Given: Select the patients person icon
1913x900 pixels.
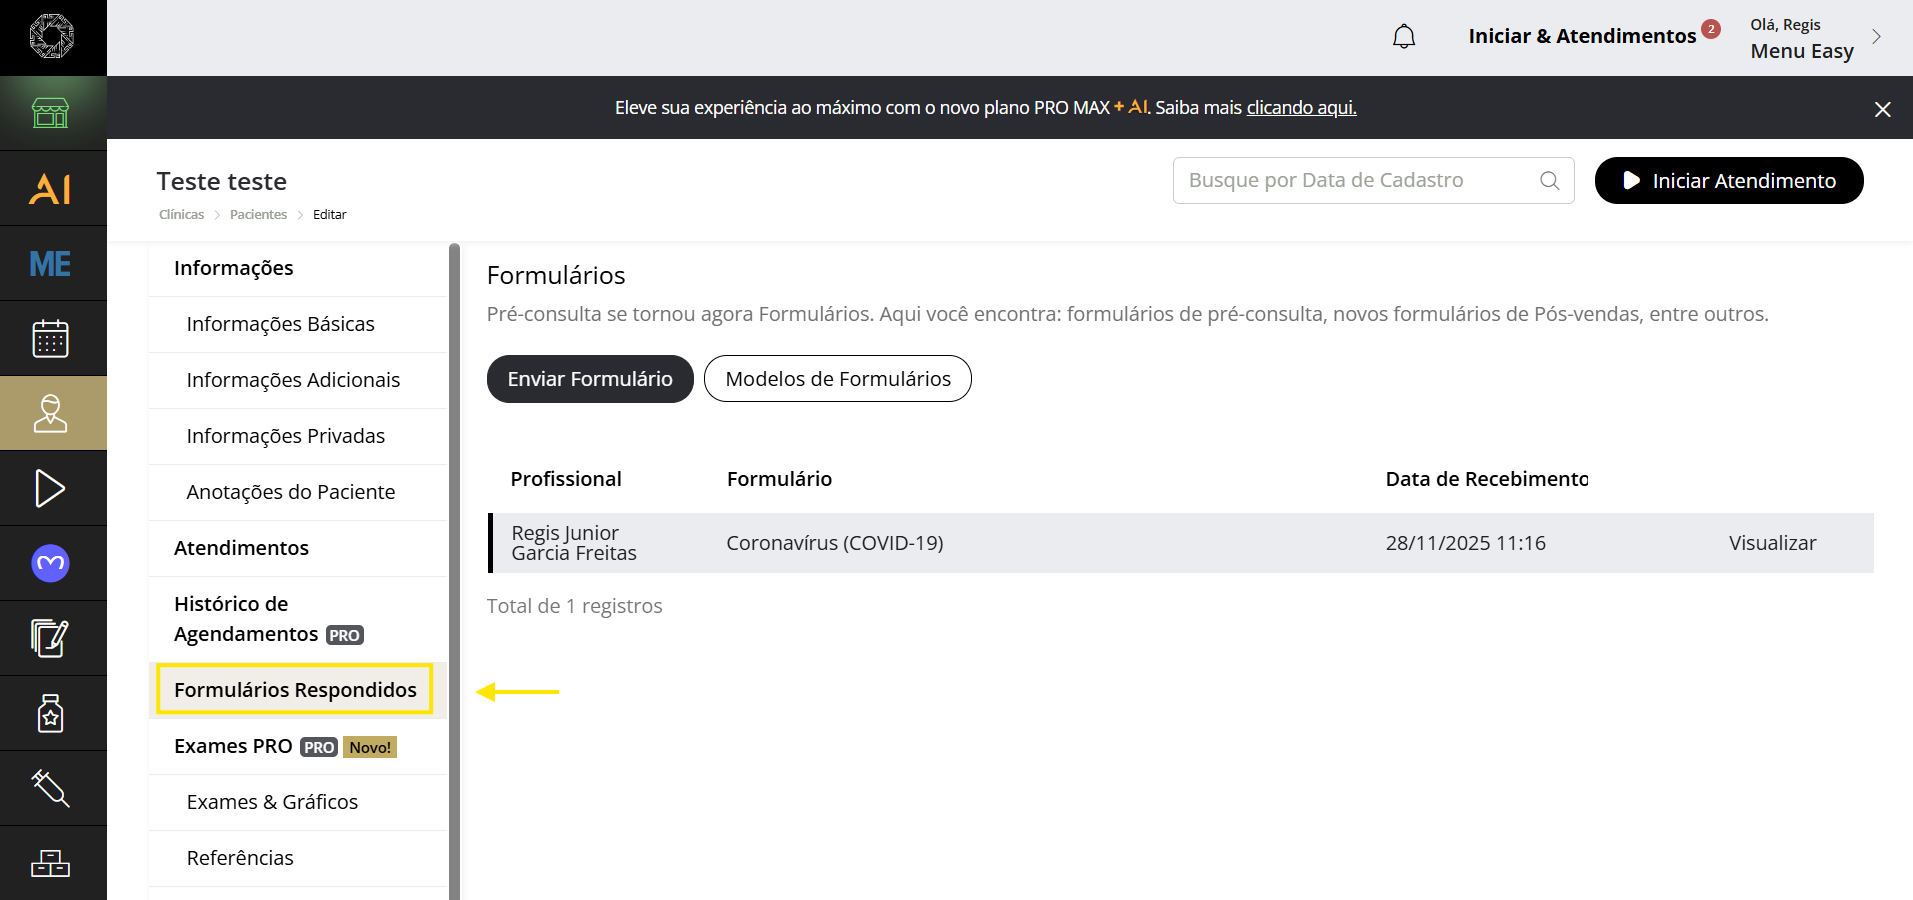Looking at the screenshot, I should coord(51,413).
